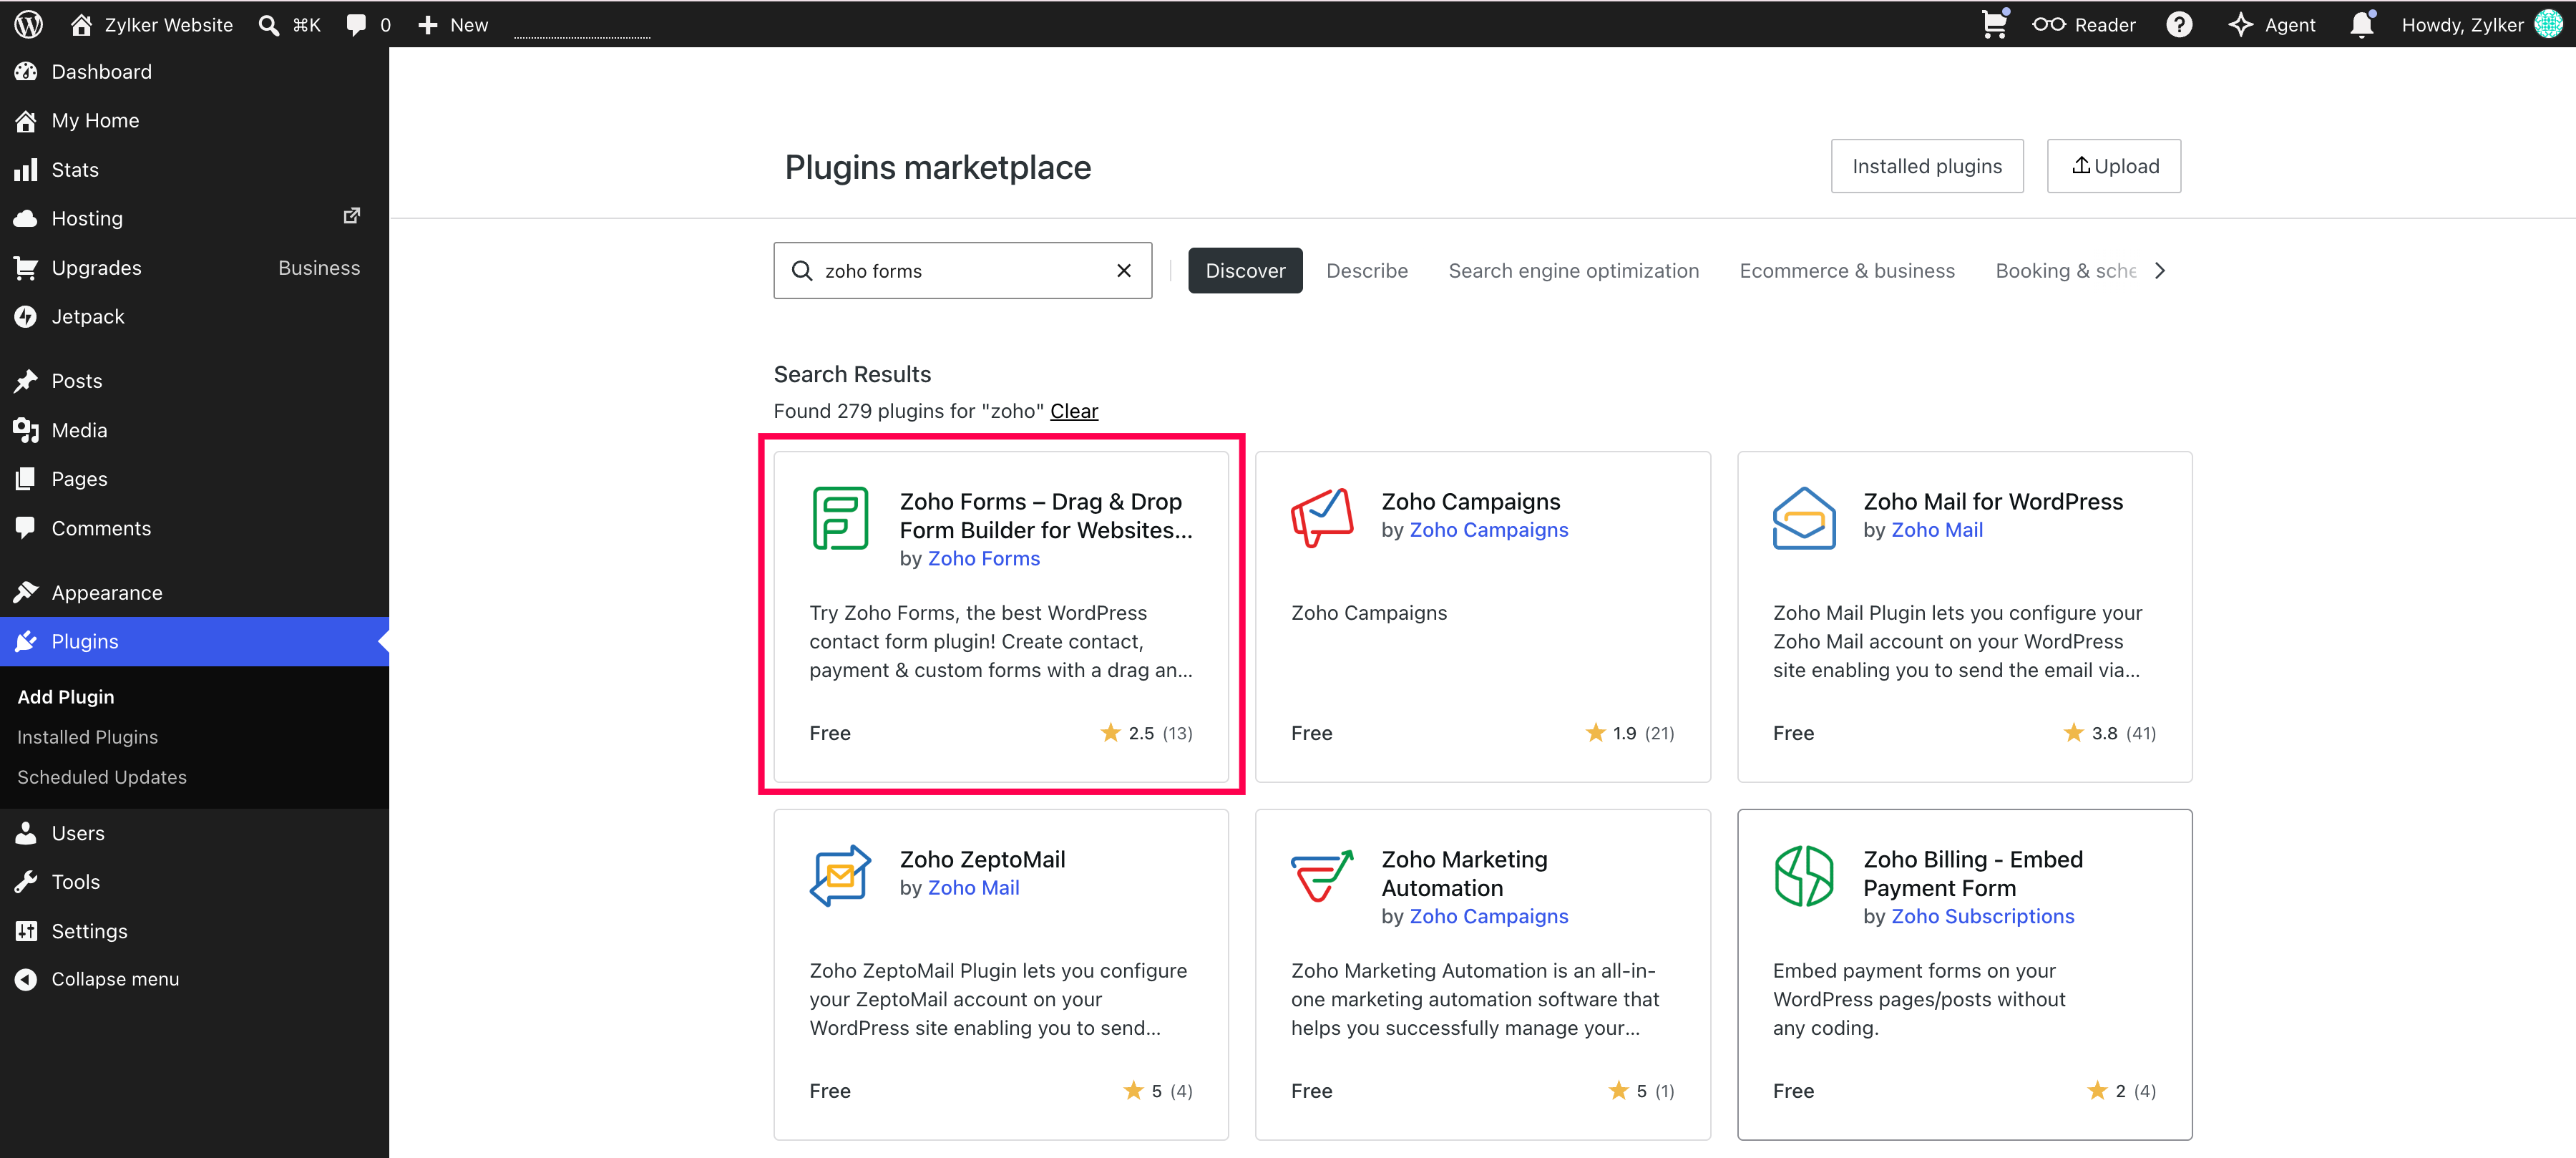The height and width of the screenshot is (1158, 2576).
Task: Open the notifications bell
Action: (x=2361, y=24)
